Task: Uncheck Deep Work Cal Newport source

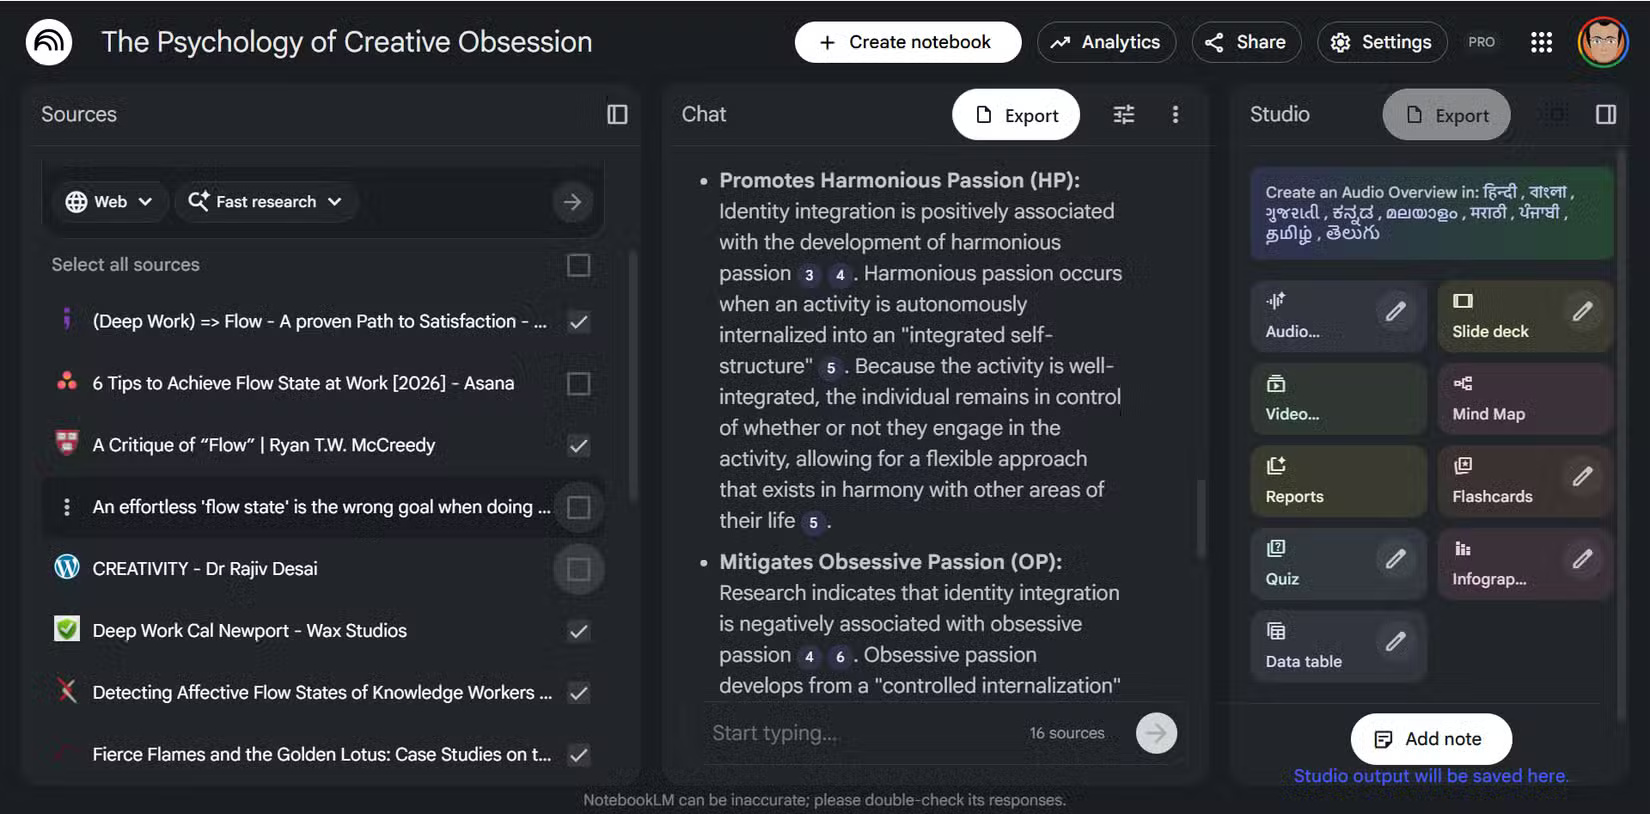Action: (x=578, y=631)
